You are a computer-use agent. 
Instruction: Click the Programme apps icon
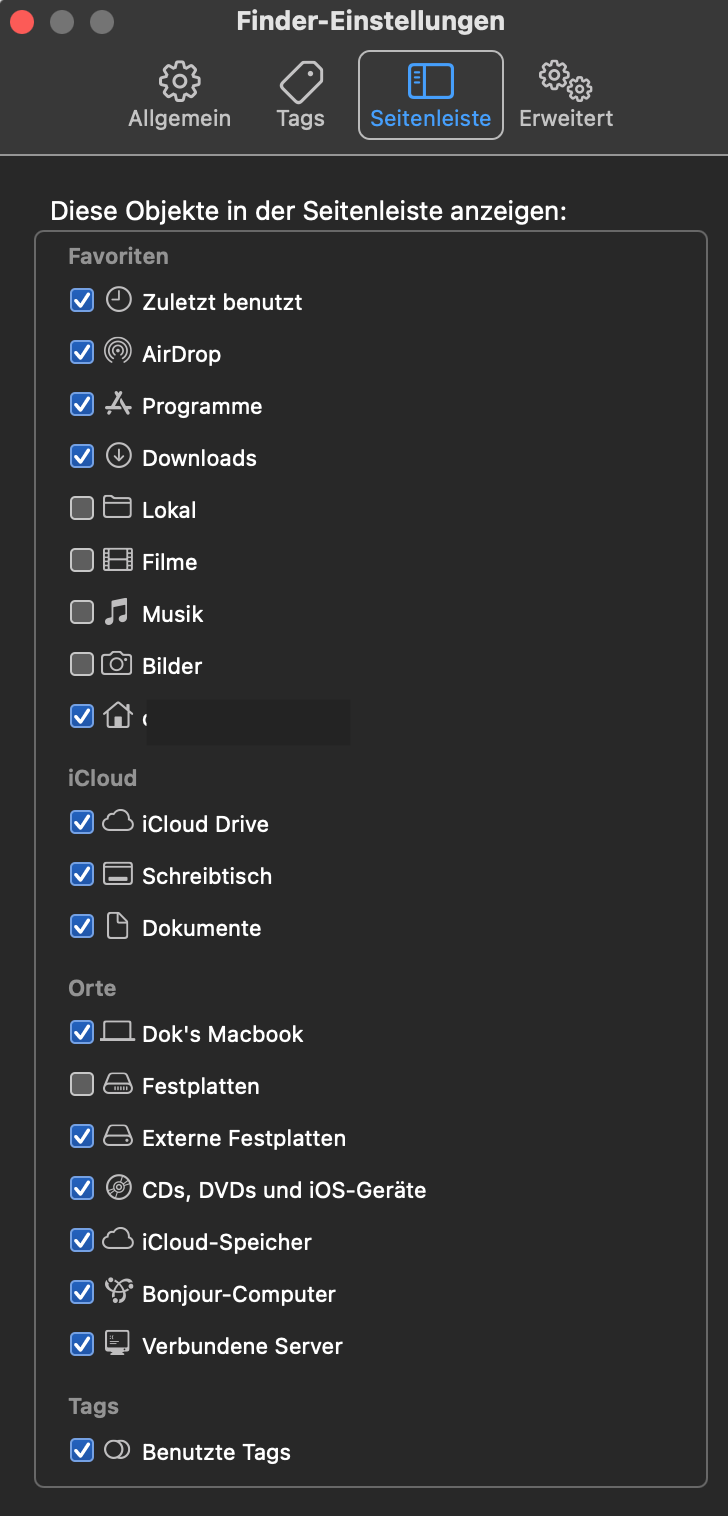pyautogui.click(x=118, y=404)
